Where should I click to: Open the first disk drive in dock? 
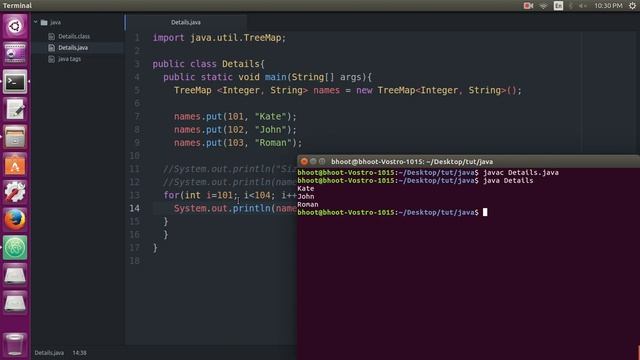tap(15, 276)
